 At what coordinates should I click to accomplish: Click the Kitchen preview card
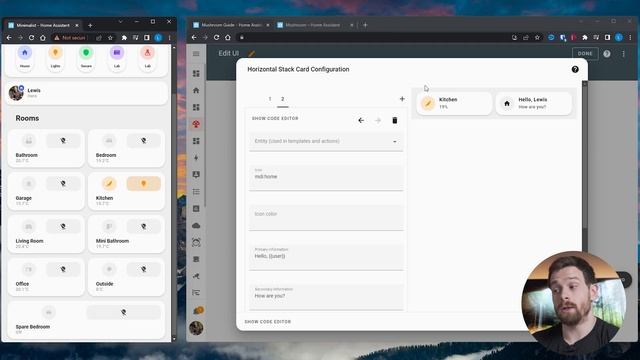click(454, 103)
